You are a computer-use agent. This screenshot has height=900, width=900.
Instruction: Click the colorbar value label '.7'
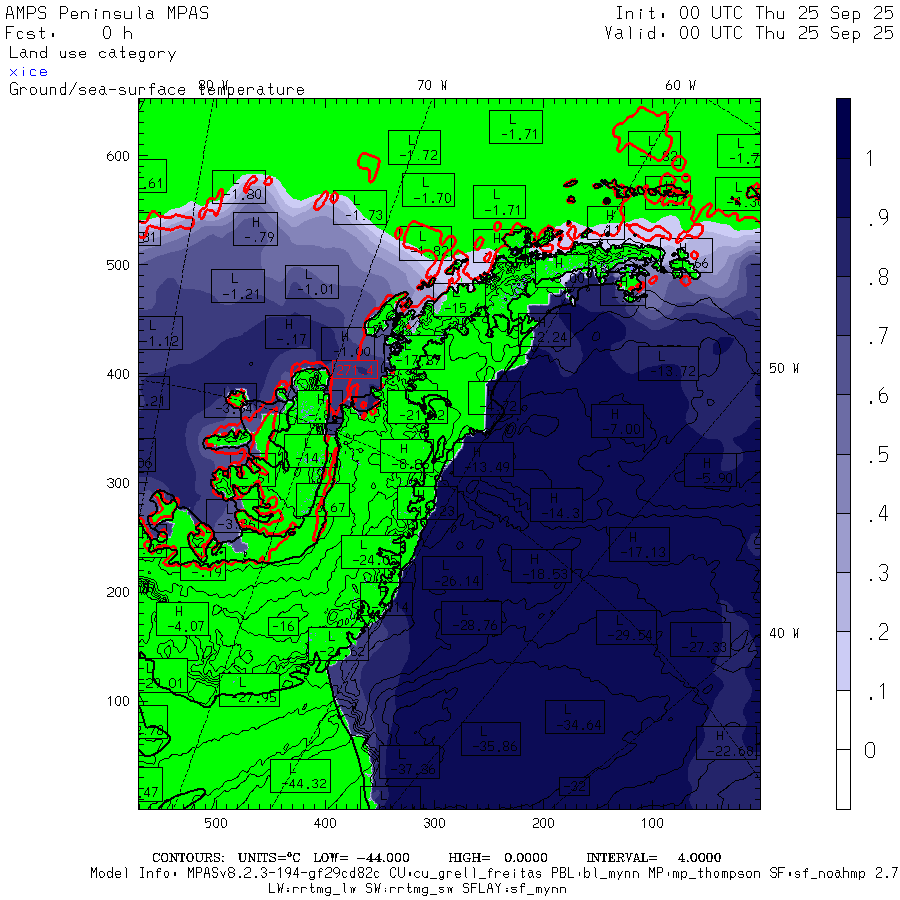[x=879, y=336]
